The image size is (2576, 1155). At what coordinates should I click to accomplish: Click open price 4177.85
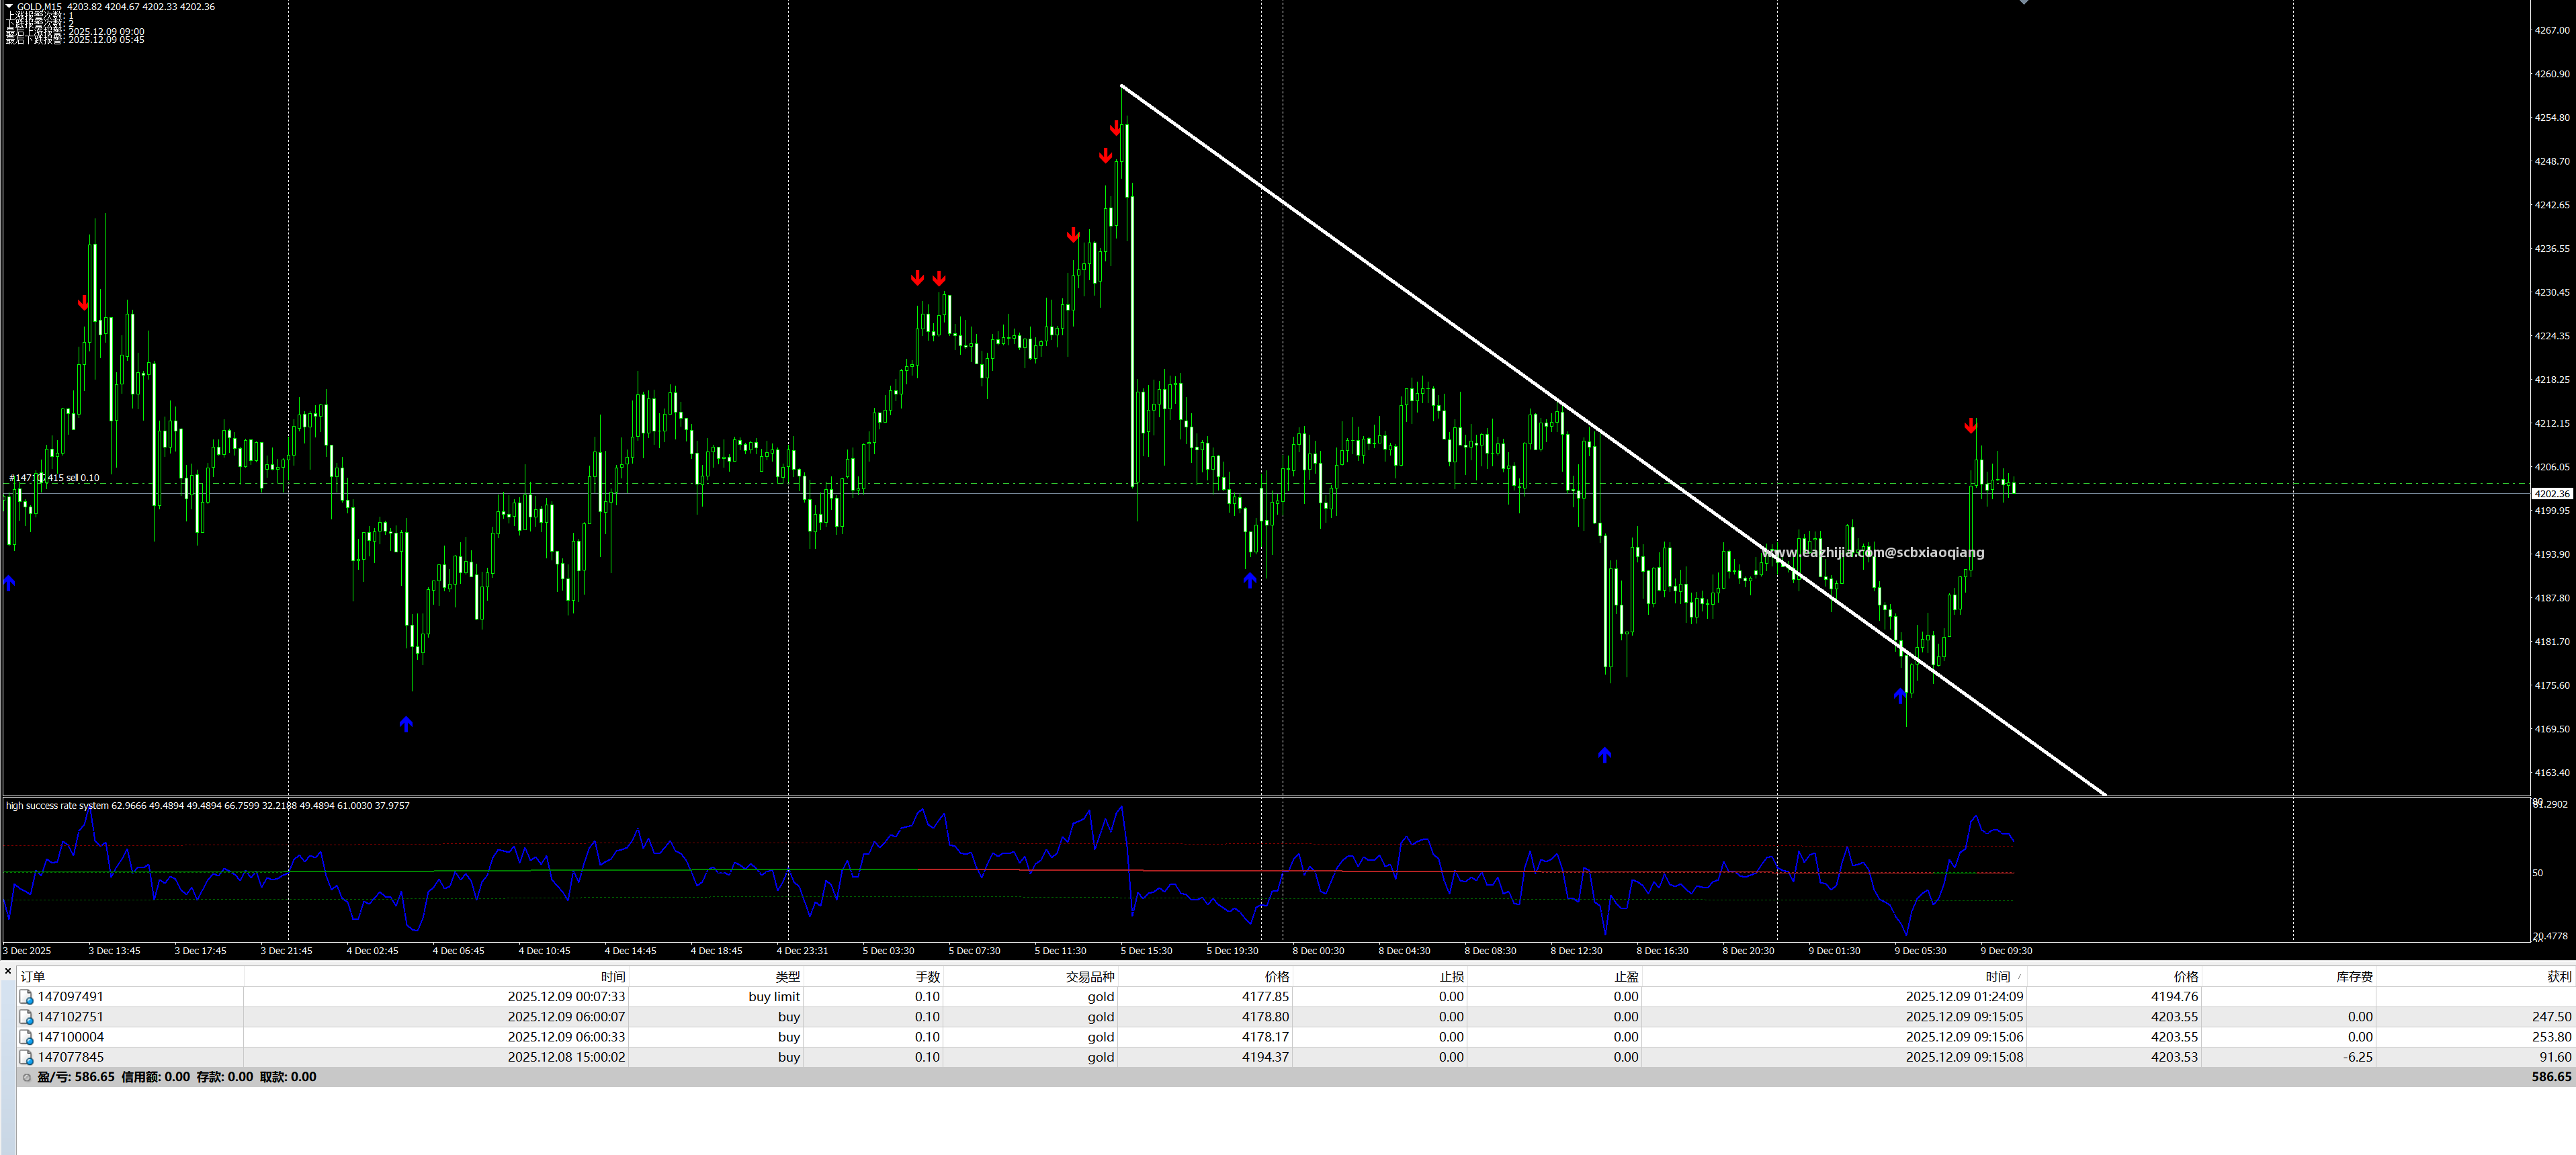point(1265,997)
